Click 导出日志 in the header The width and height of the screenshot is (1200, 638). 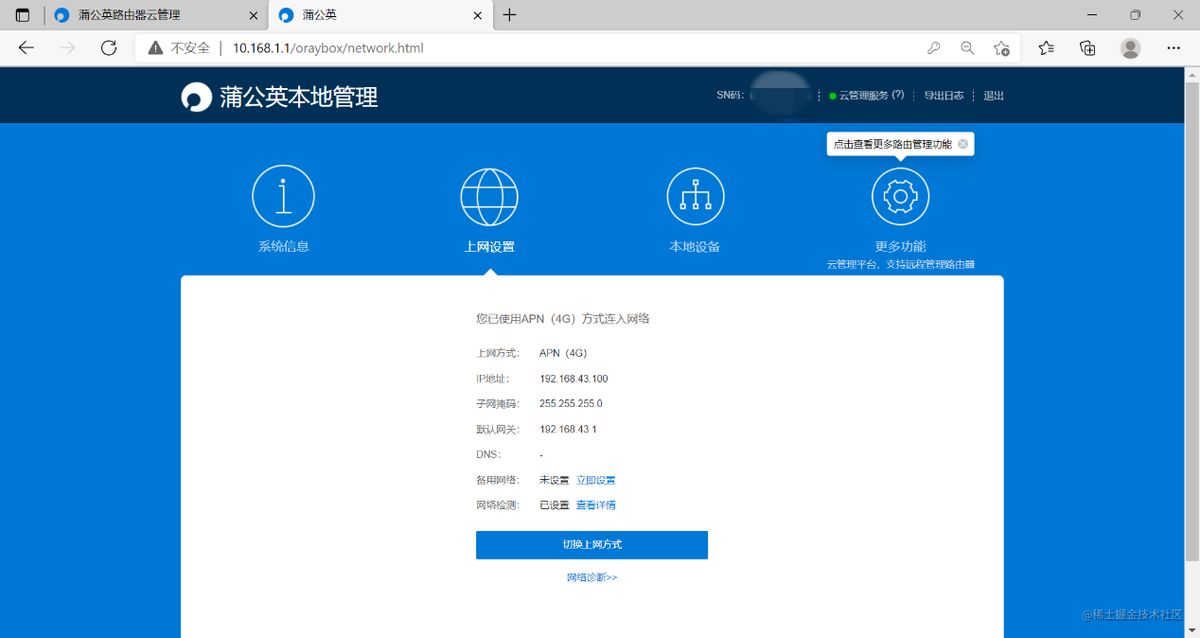pyautogui.click(x=943, y=96)
